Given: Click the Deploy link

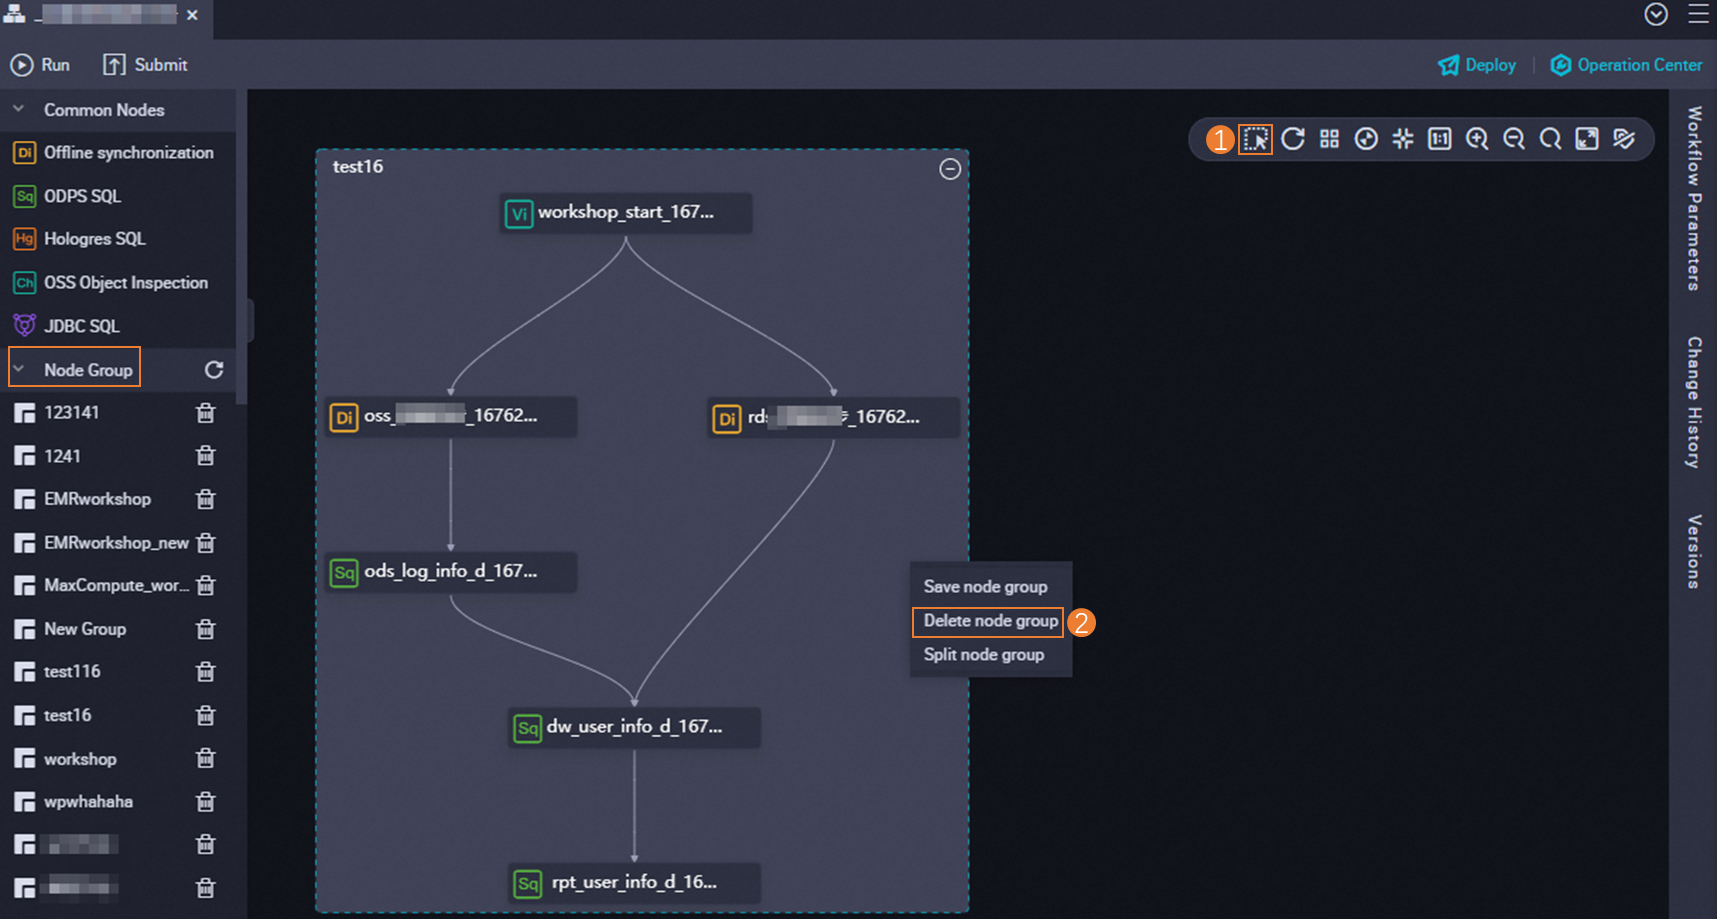Looking at the screenshot, I should tap(1477, 65).
